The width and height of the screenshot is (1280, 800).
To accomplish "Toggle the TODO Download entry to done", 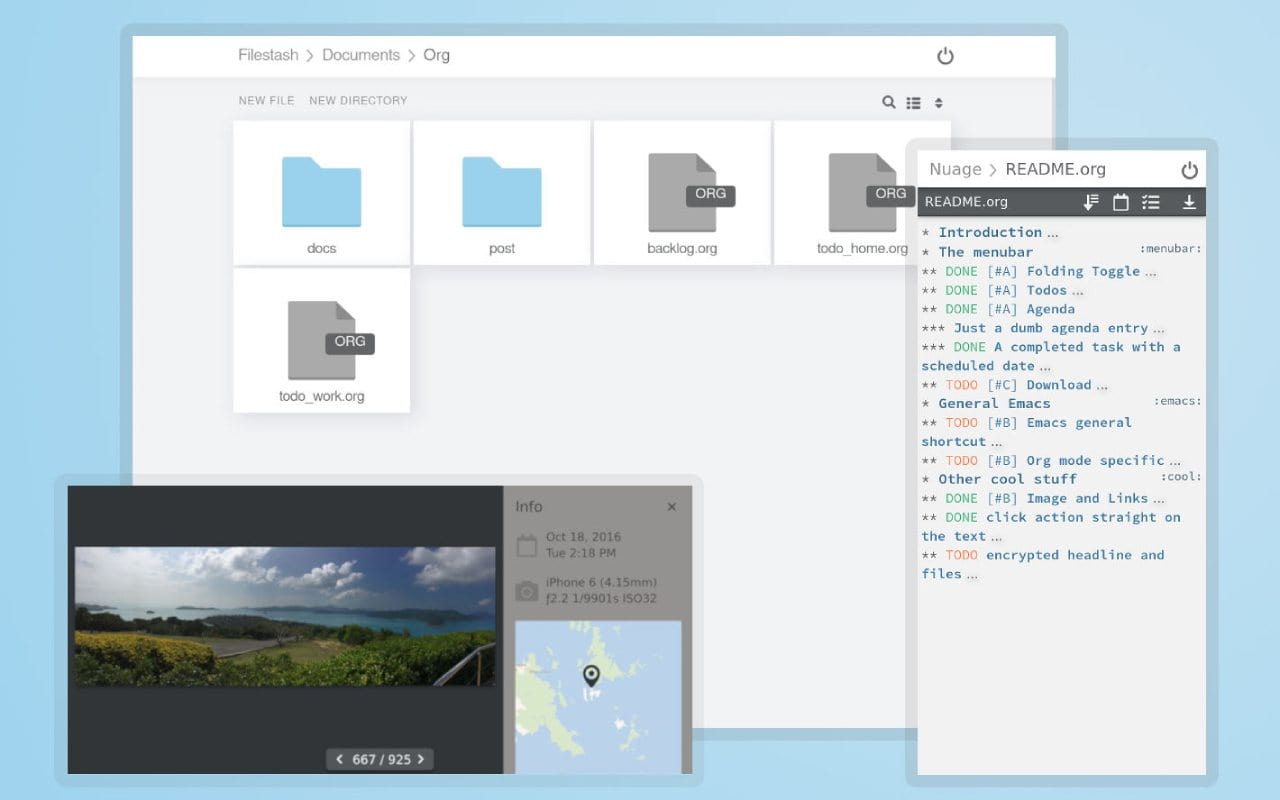I will click(961, 384).
